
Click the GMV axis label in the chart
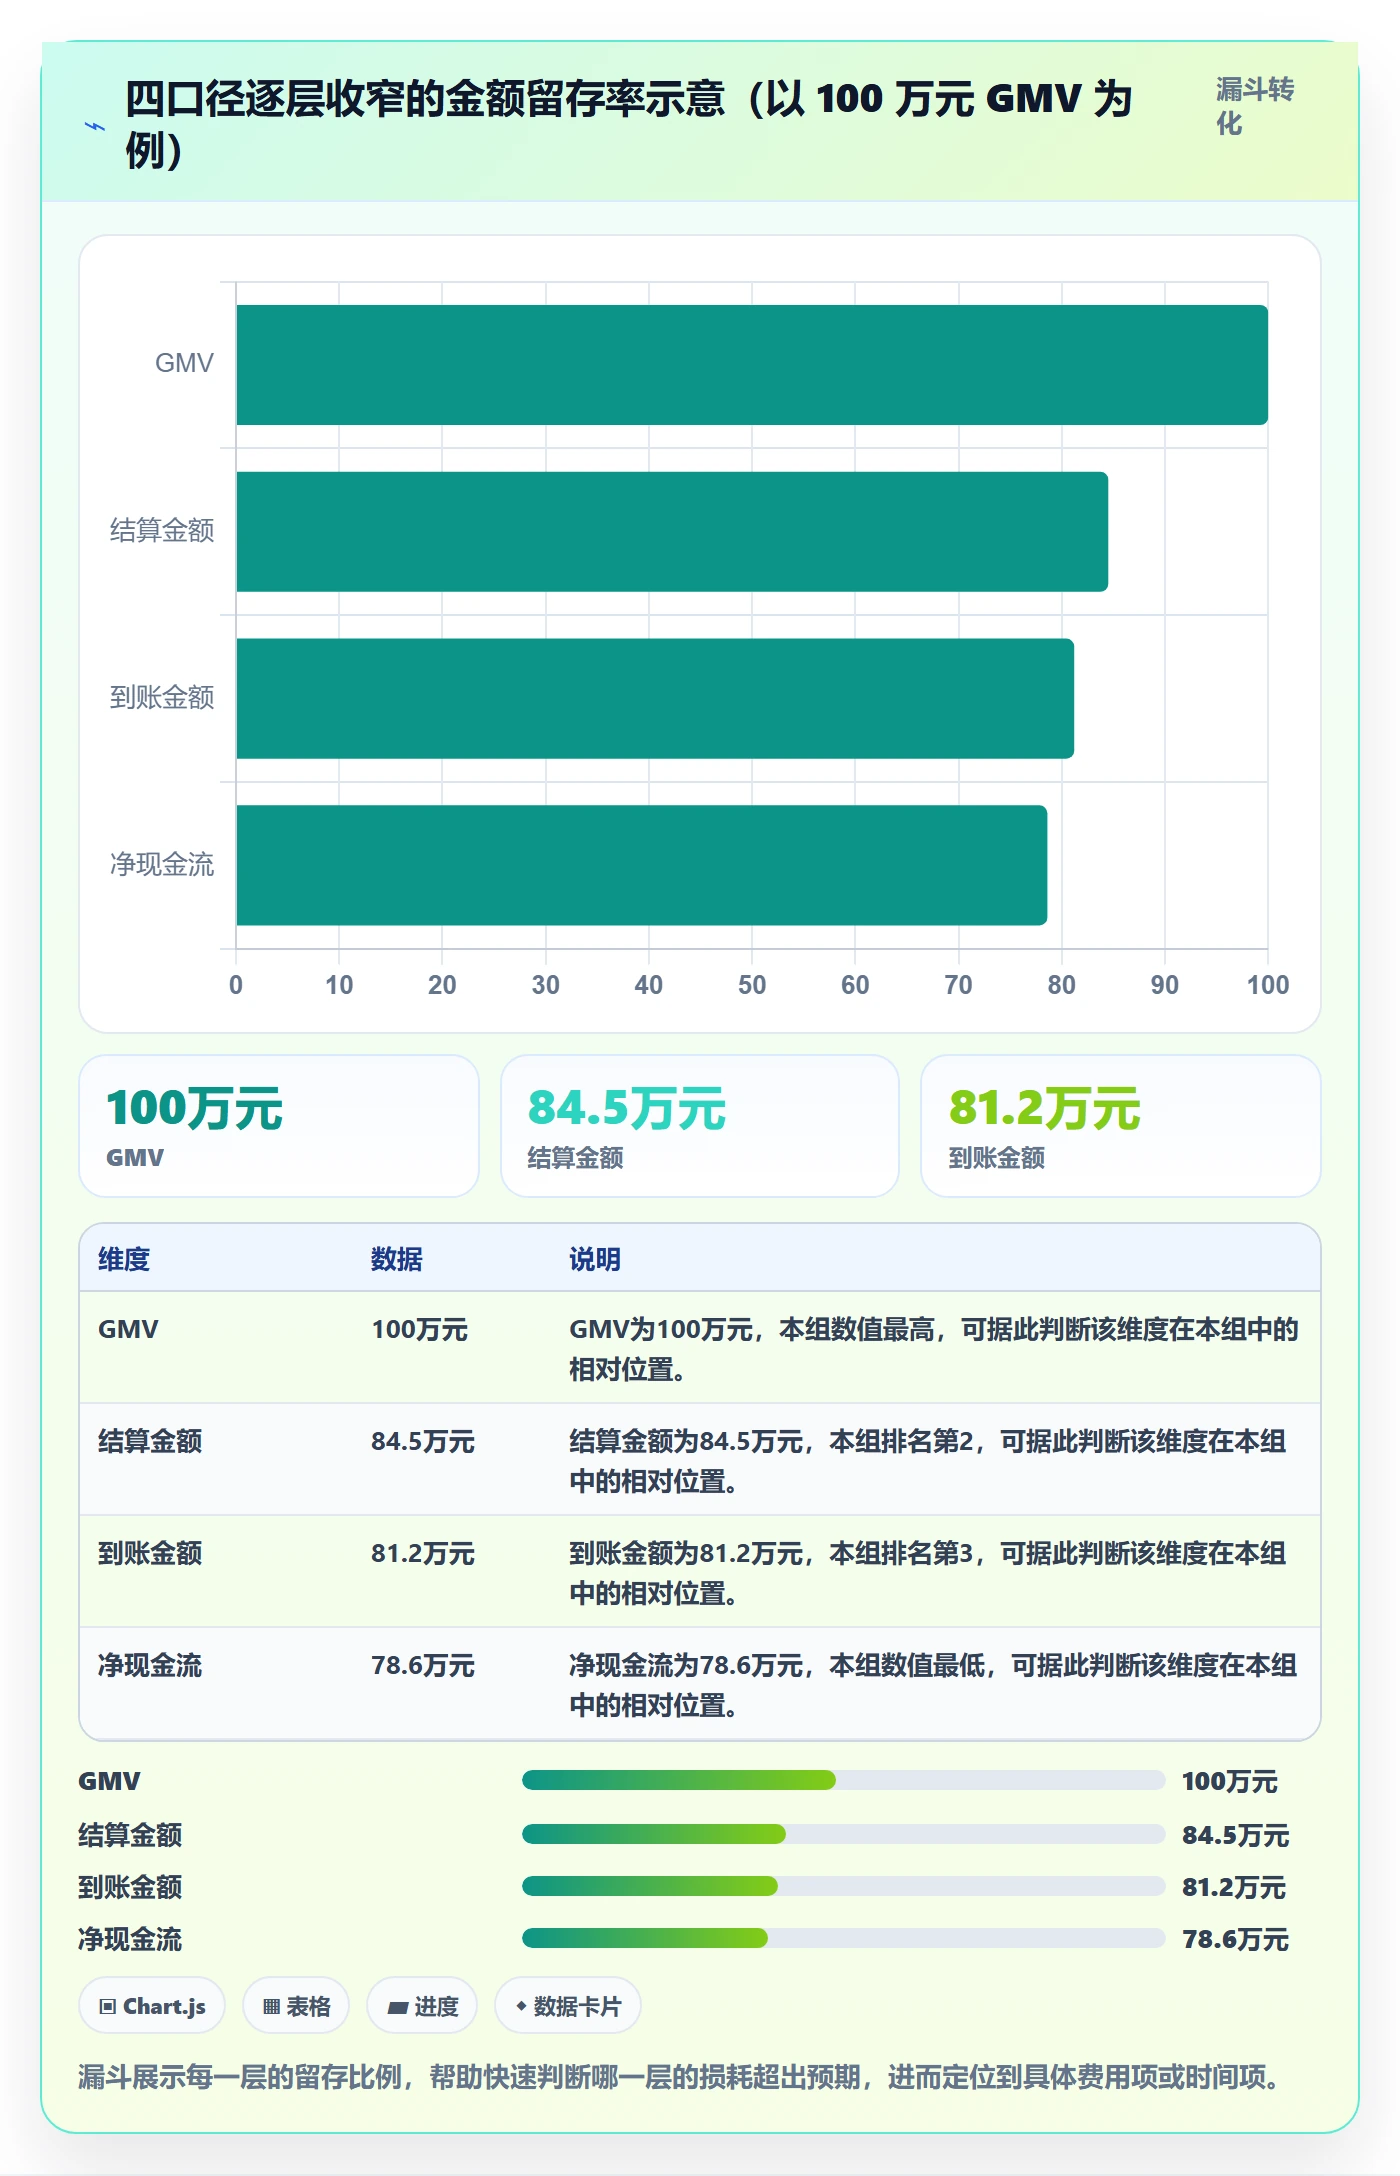184,363
